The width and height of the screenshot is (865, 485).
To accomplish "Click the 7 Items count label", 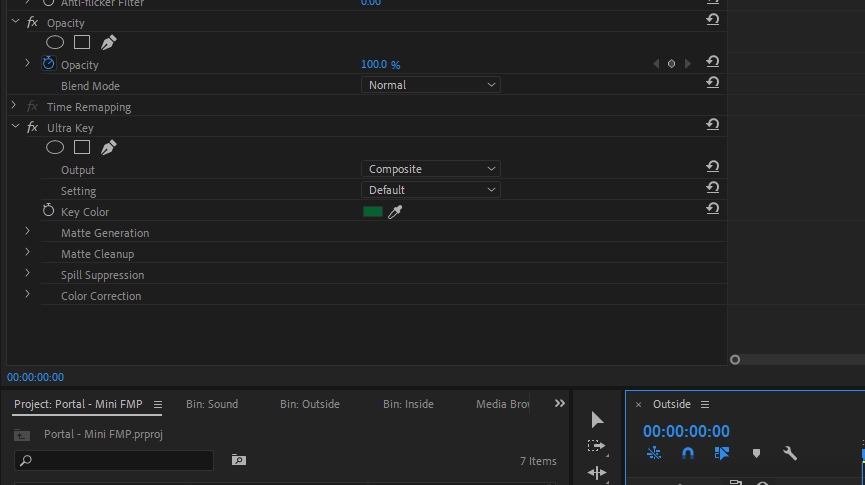I will 538,461.
